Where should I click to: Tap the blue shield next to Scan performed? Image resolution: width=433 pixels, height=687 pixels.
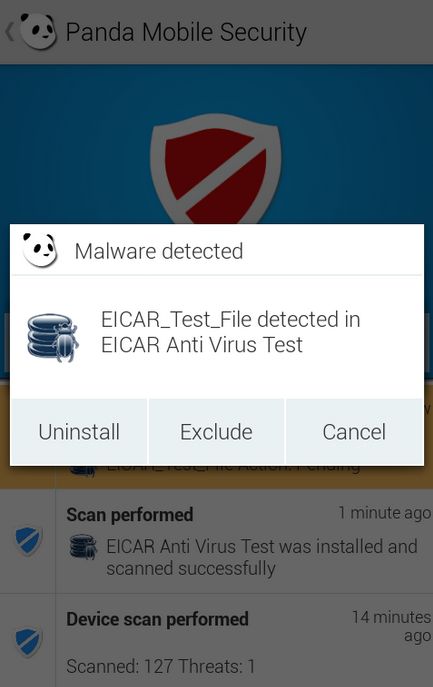(x=28, y=541)
